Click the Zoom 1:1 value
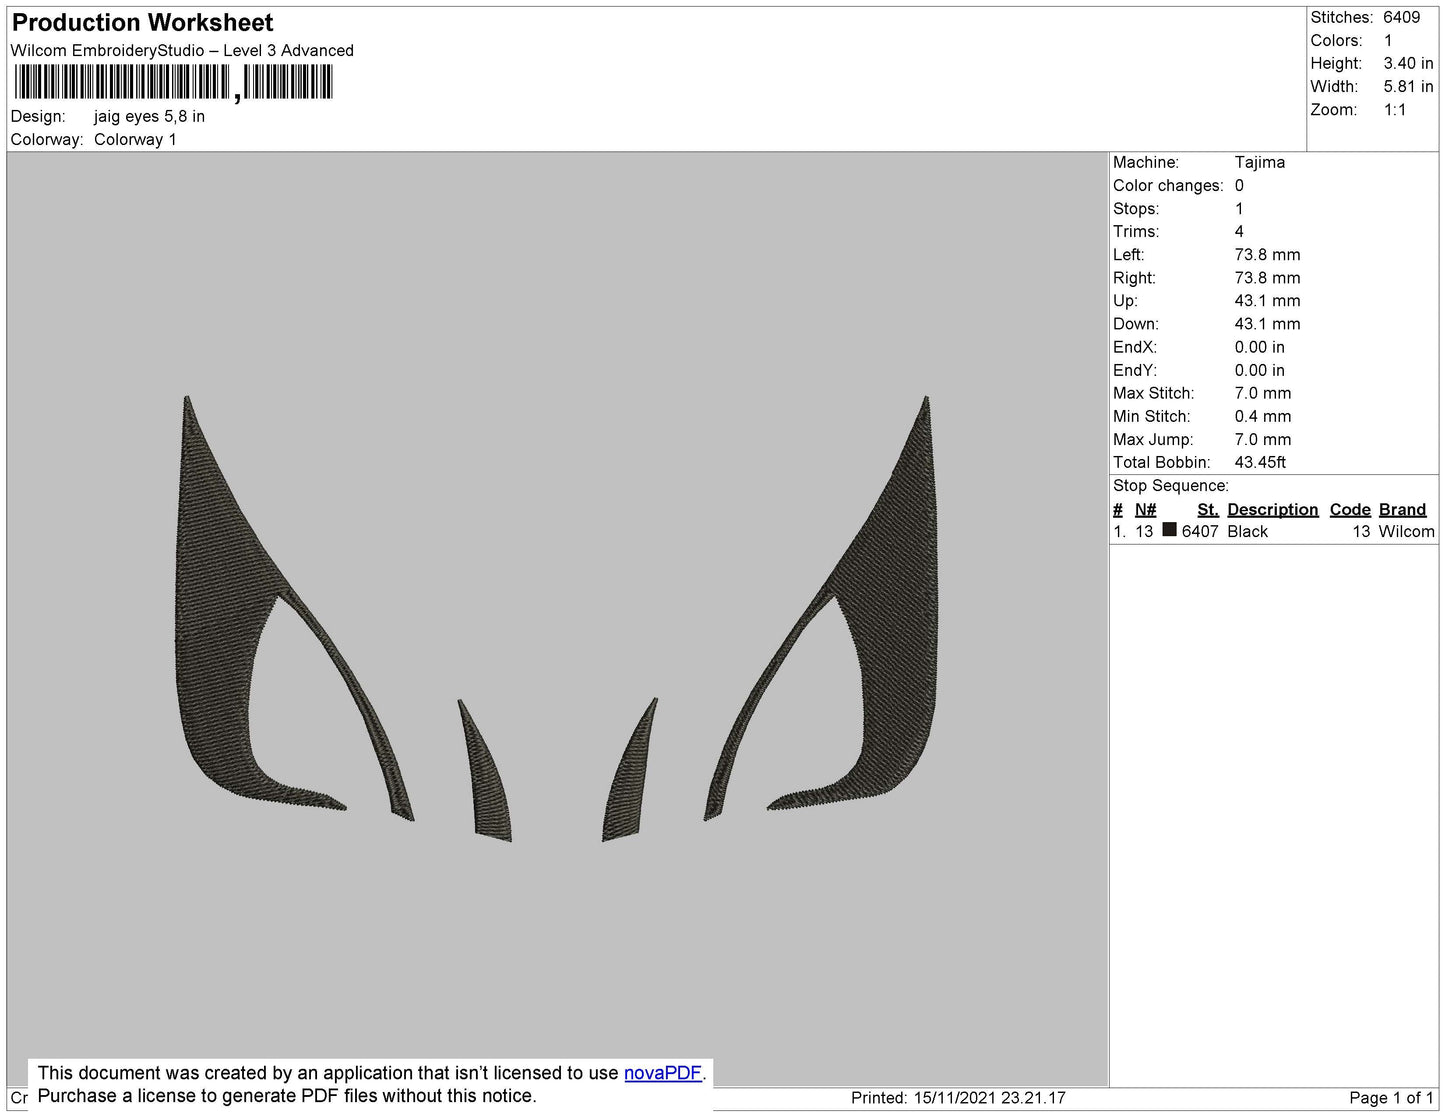 [1395, 110]
